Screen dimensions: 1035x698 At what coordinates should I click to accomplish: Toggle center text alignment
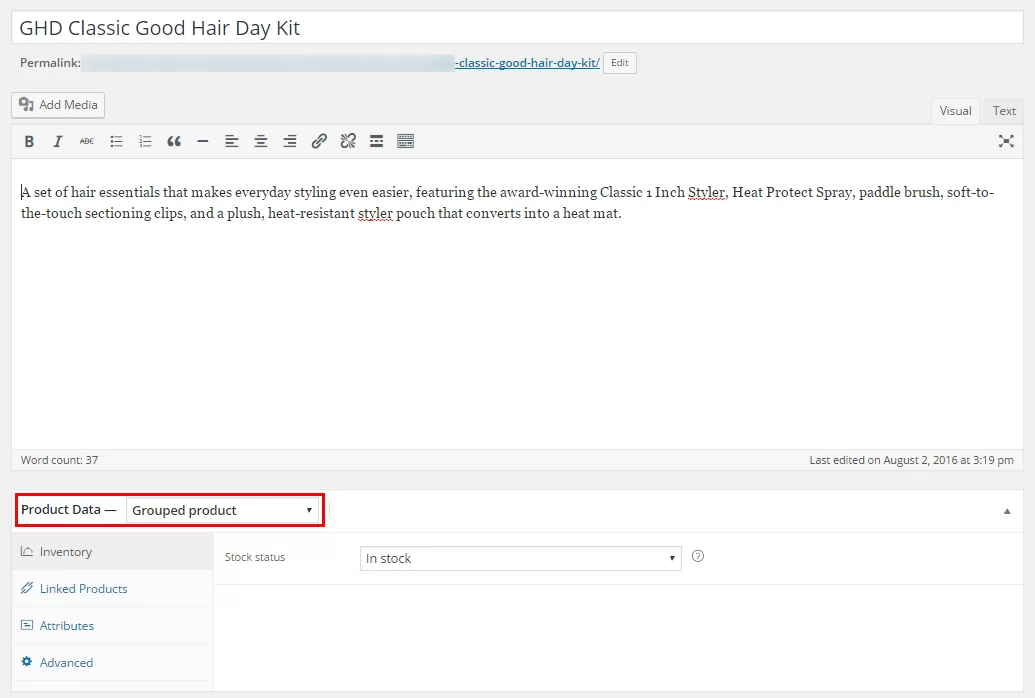(261, 141)
